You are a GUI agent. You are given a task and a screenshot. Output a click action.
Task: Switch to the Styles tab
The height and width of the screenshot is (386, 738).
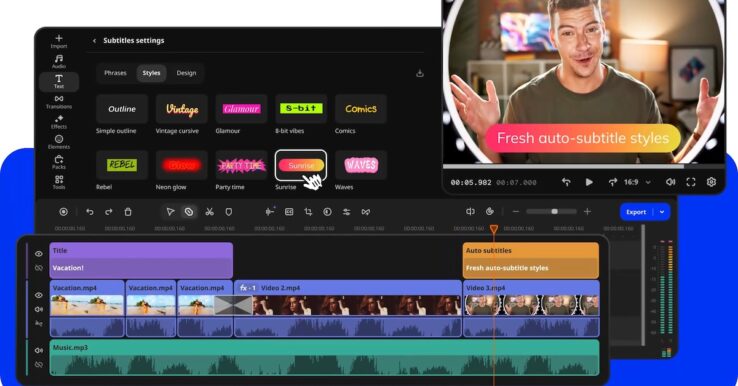[152, 73]
